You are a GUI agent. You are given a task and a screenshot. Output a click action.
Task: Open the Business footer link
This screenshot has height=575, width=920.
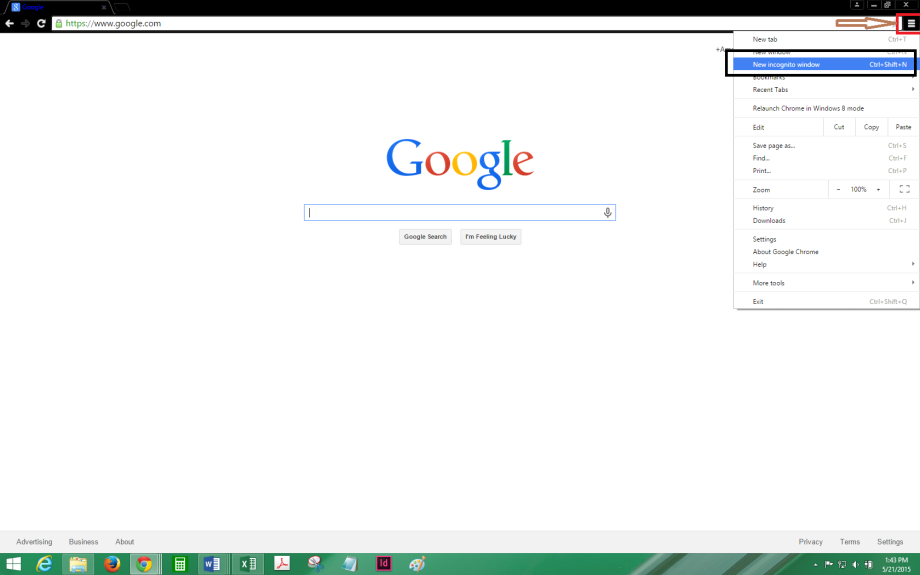click(x=83, y=542)
